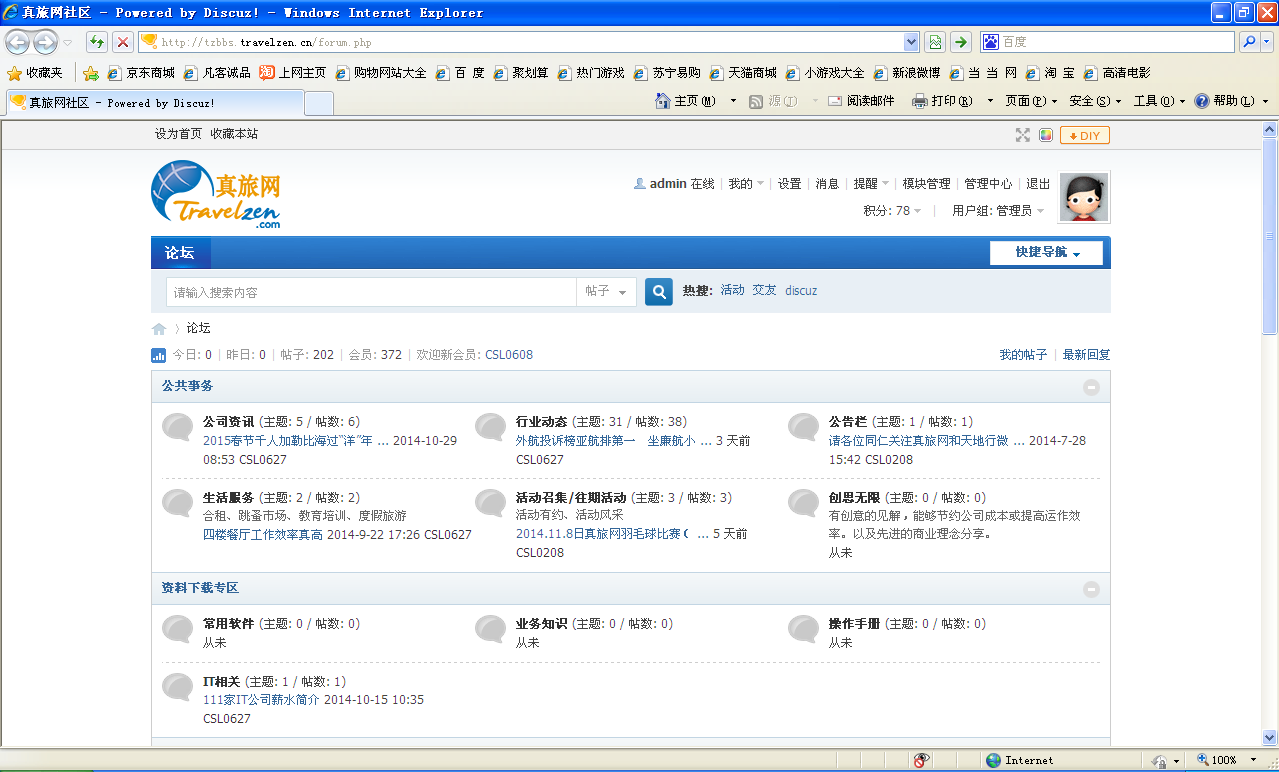Click the 我的帖子 link
Viewport: 1279px width, 772px height.
pos(1023,355)
